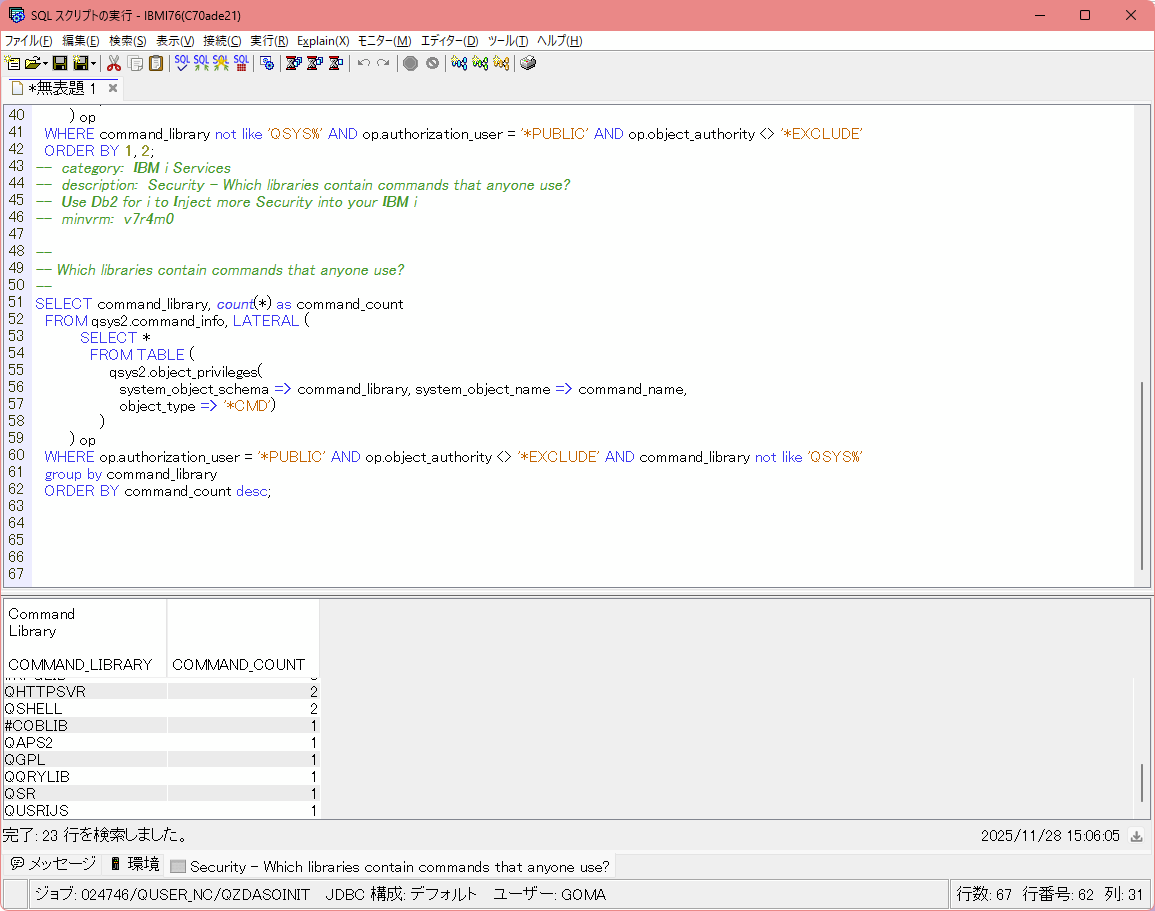The width and height of the screenshot is (1155, 911).
Task: Click the editor vertical scrollbar thumb
Action: pyautogui.click(x=1142, y=476)
